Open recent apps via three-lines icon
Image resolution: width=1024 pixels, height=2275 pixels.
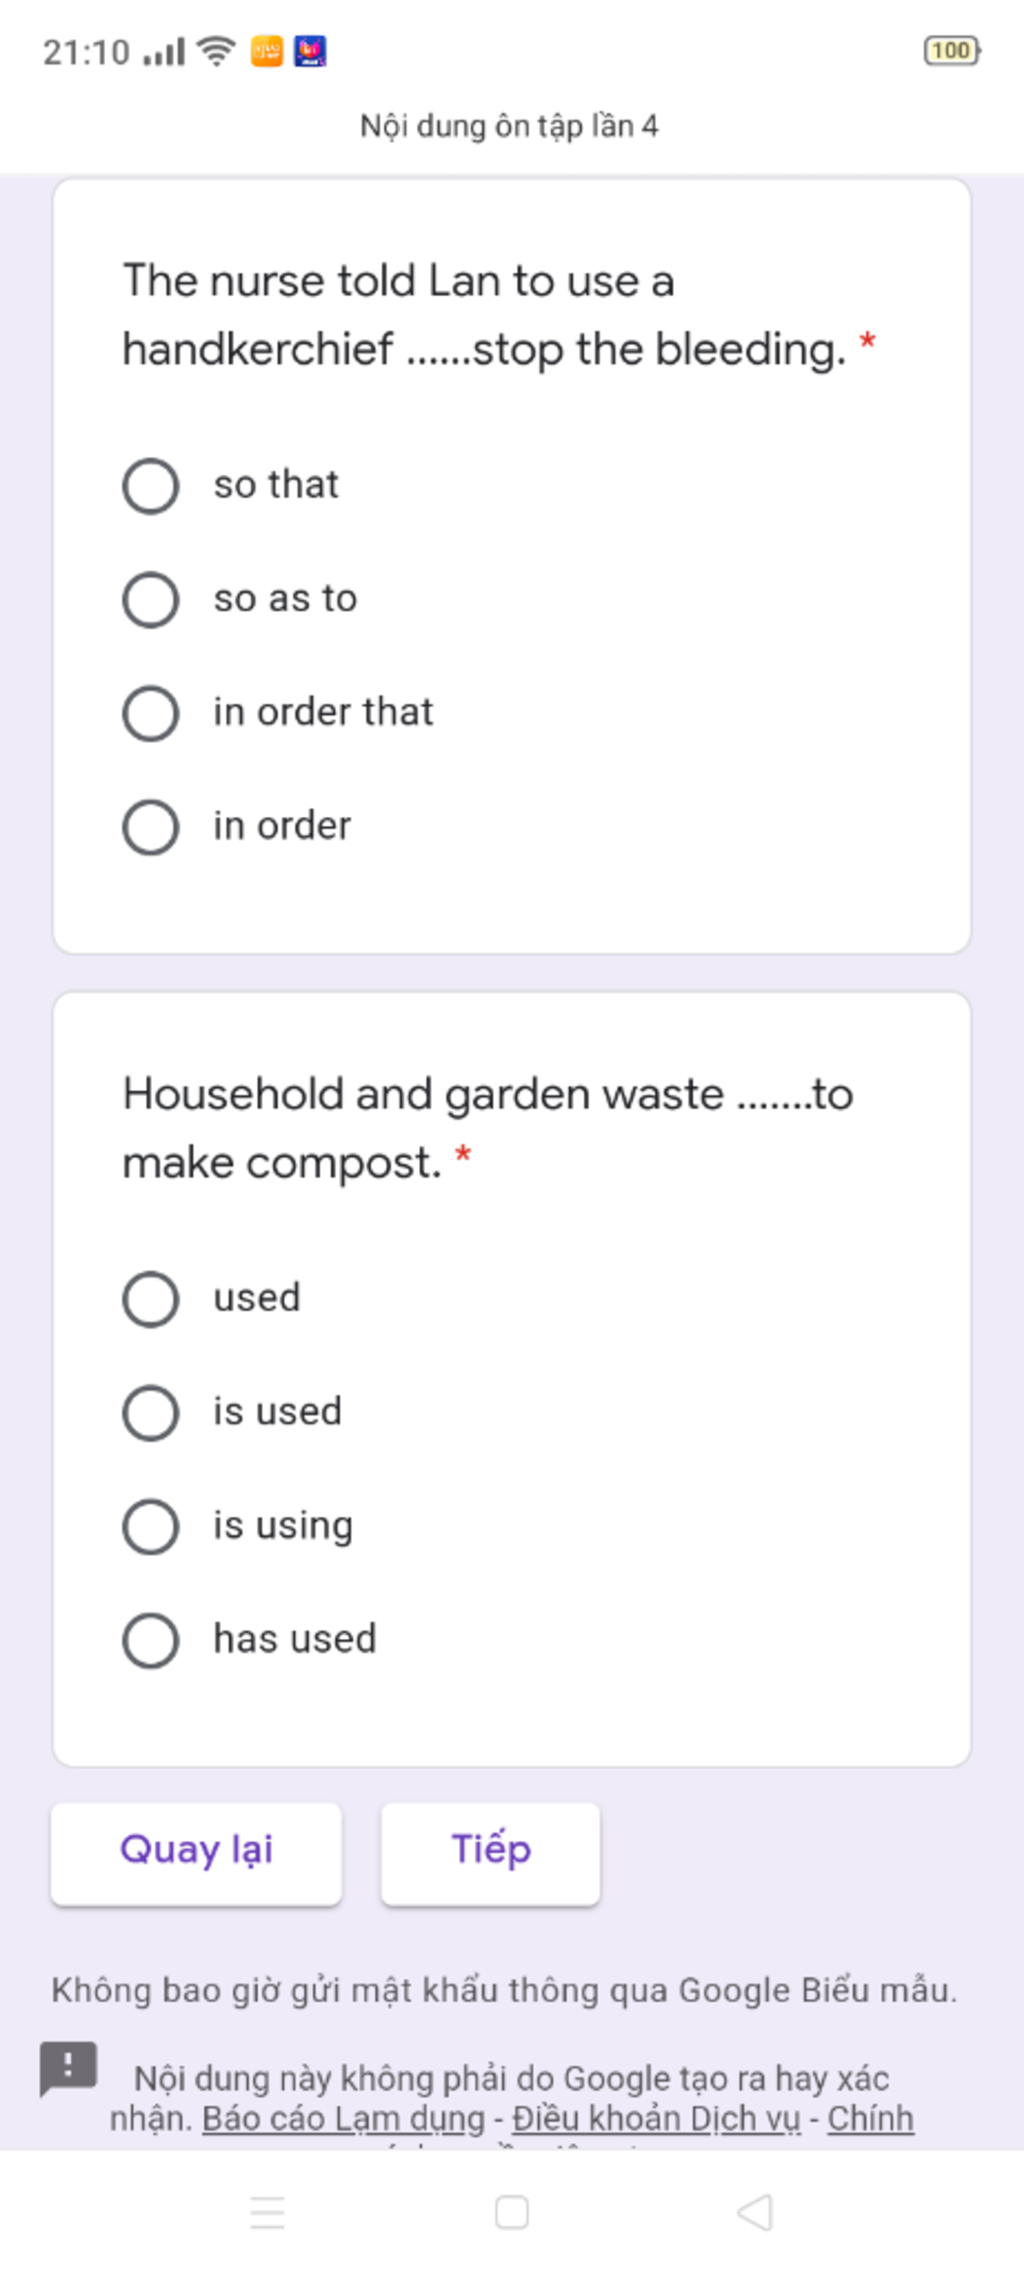point(268,2212)
